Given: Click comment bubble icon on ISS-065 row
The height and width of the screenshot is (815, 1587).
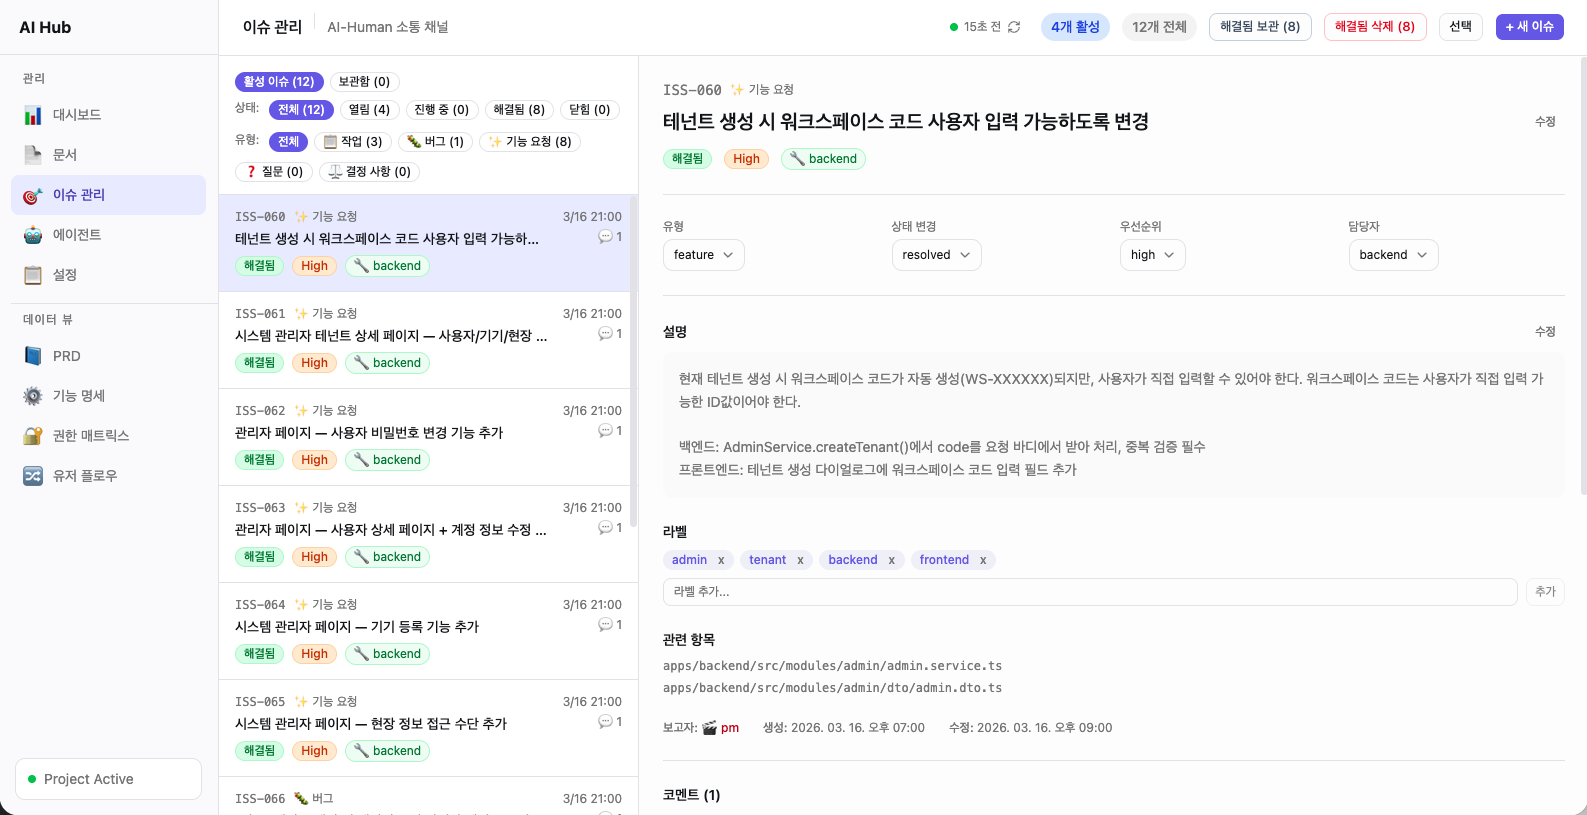Looking at the screenshot, I should point(605,722).
